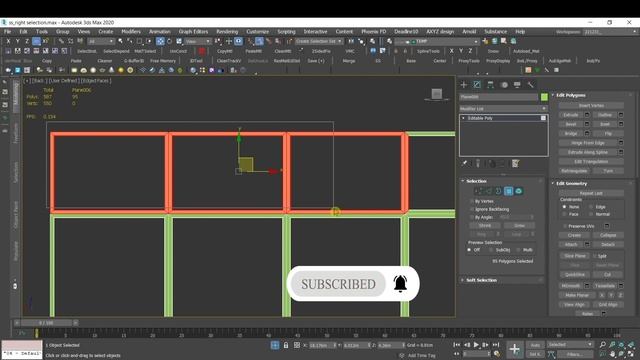Click the green object color swatch
The image size is (640, 360).
[x=544, y=97]
